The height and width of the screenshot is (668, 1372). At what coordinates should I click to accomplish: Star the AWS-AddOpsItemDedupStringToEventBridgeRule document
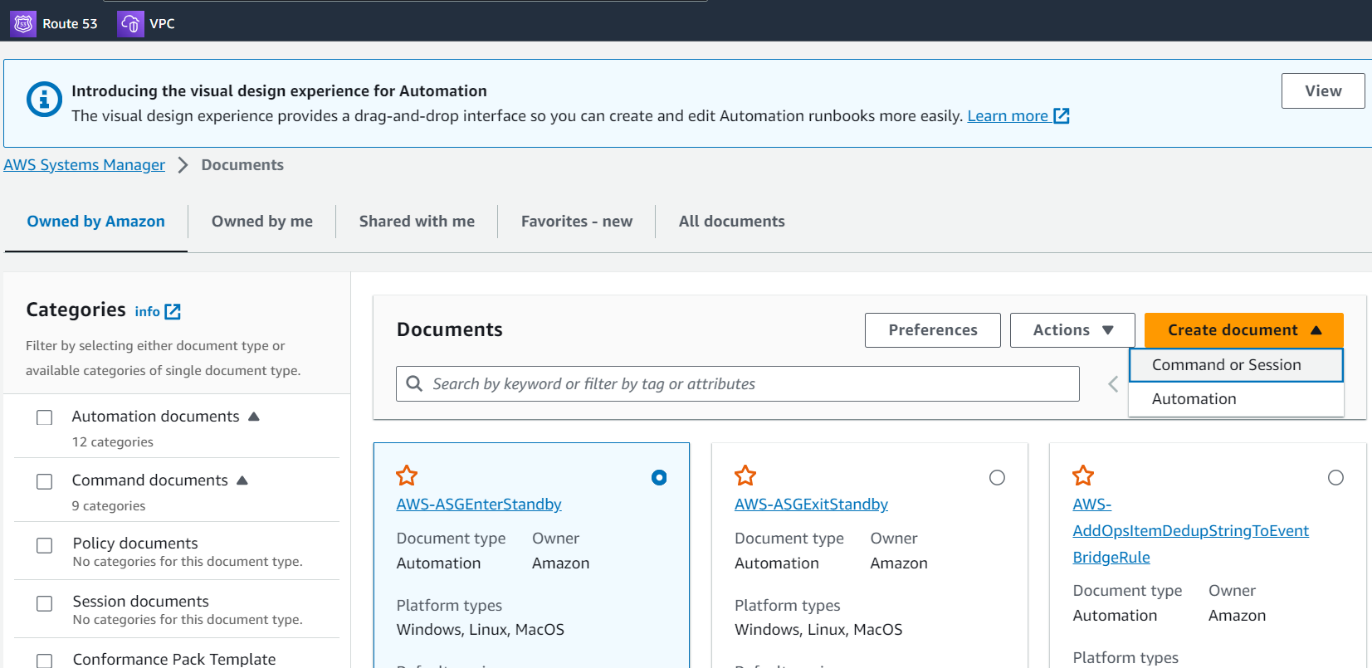pos(1083,476)
